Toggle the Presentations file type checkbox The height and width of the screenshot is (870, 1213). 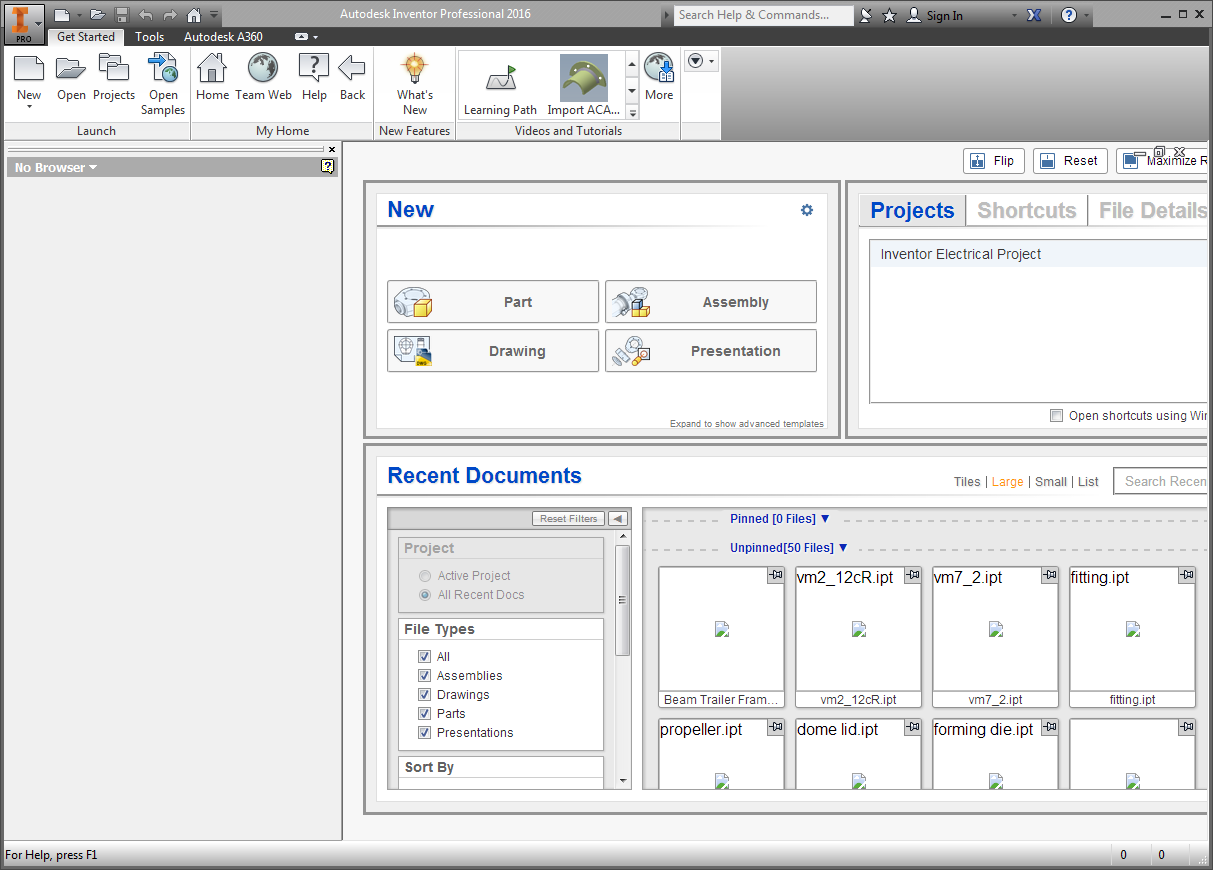point(424,733)
